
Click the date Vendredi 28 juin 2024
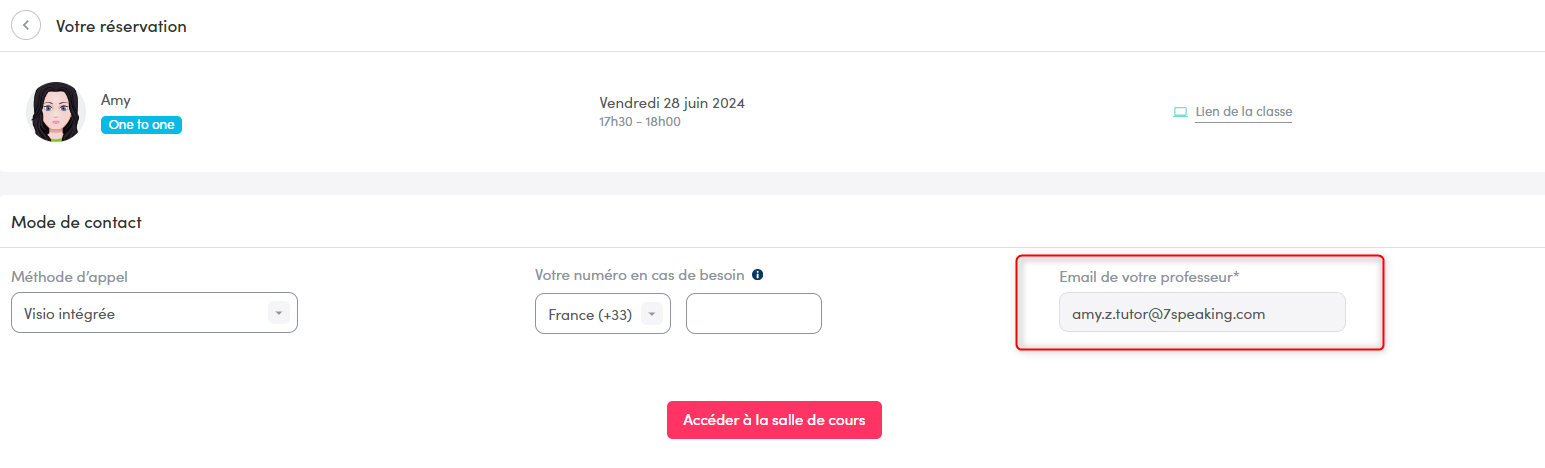click(672, 103)
